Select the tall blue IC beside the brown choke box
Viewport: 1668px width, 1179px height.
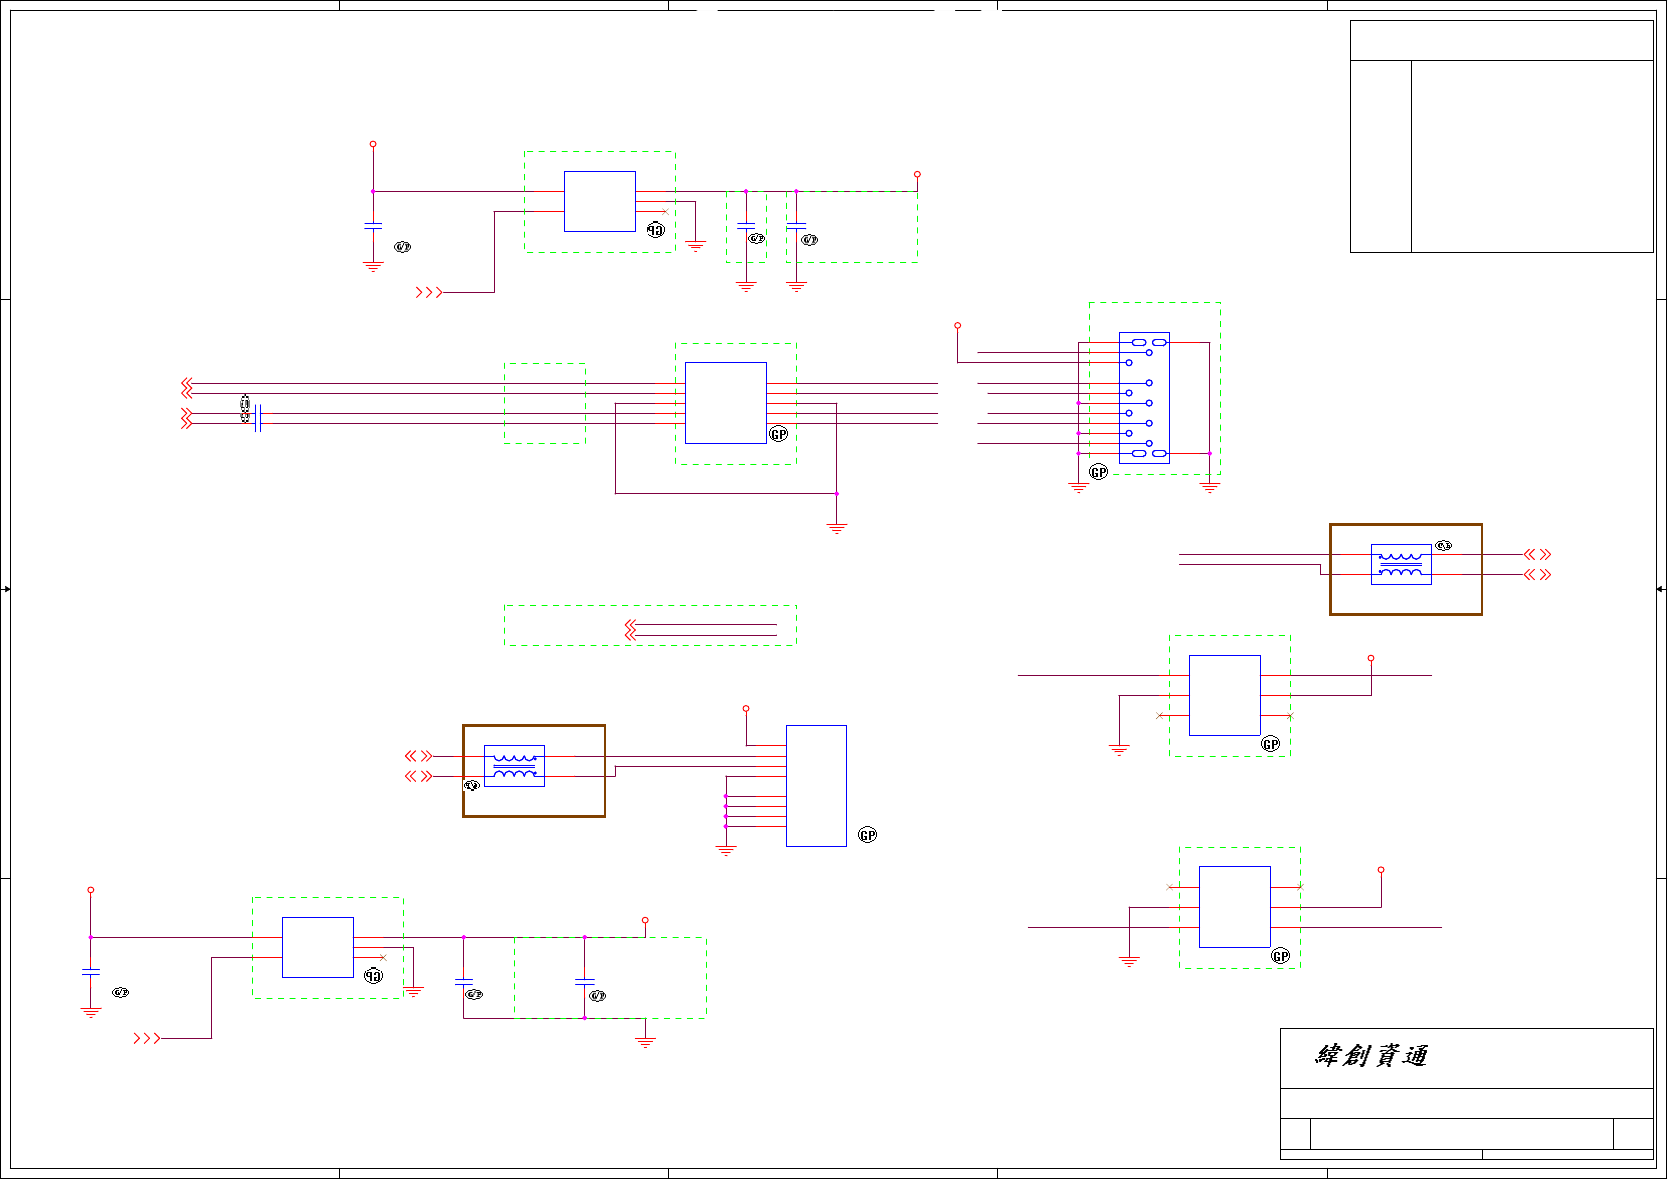pos(816,786)
